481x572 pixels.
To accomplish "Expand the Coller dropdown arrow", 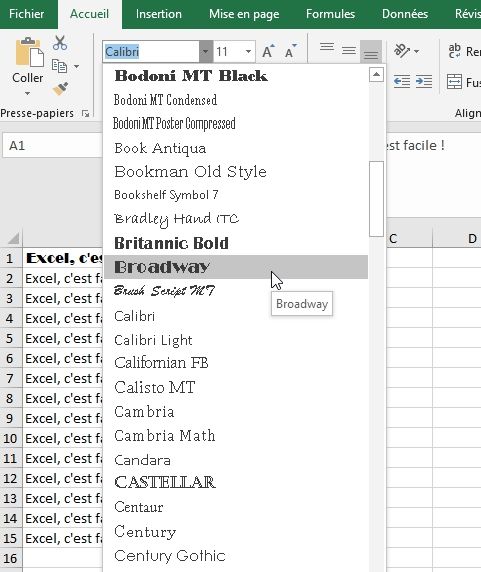I will (x=27, y=93).
